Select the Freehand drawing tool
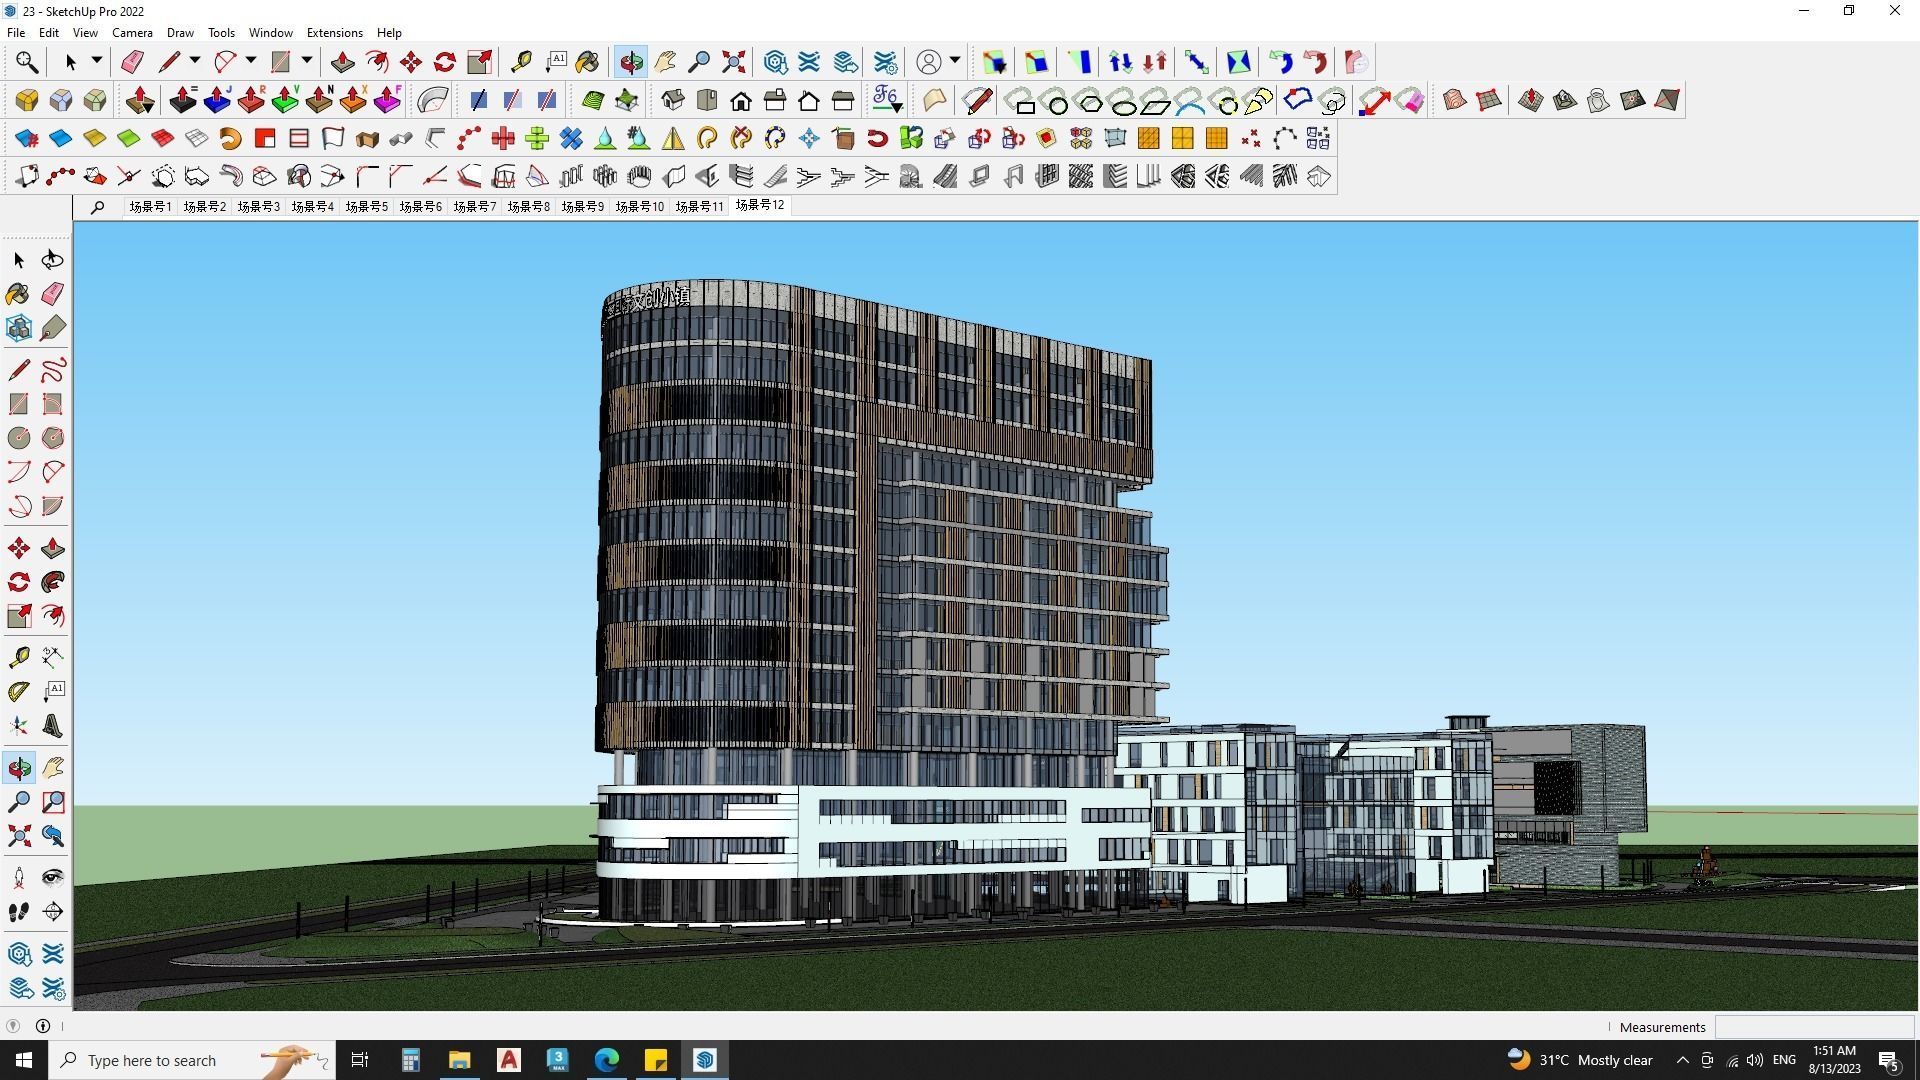1920x1080 pixels. pos(52,370)
